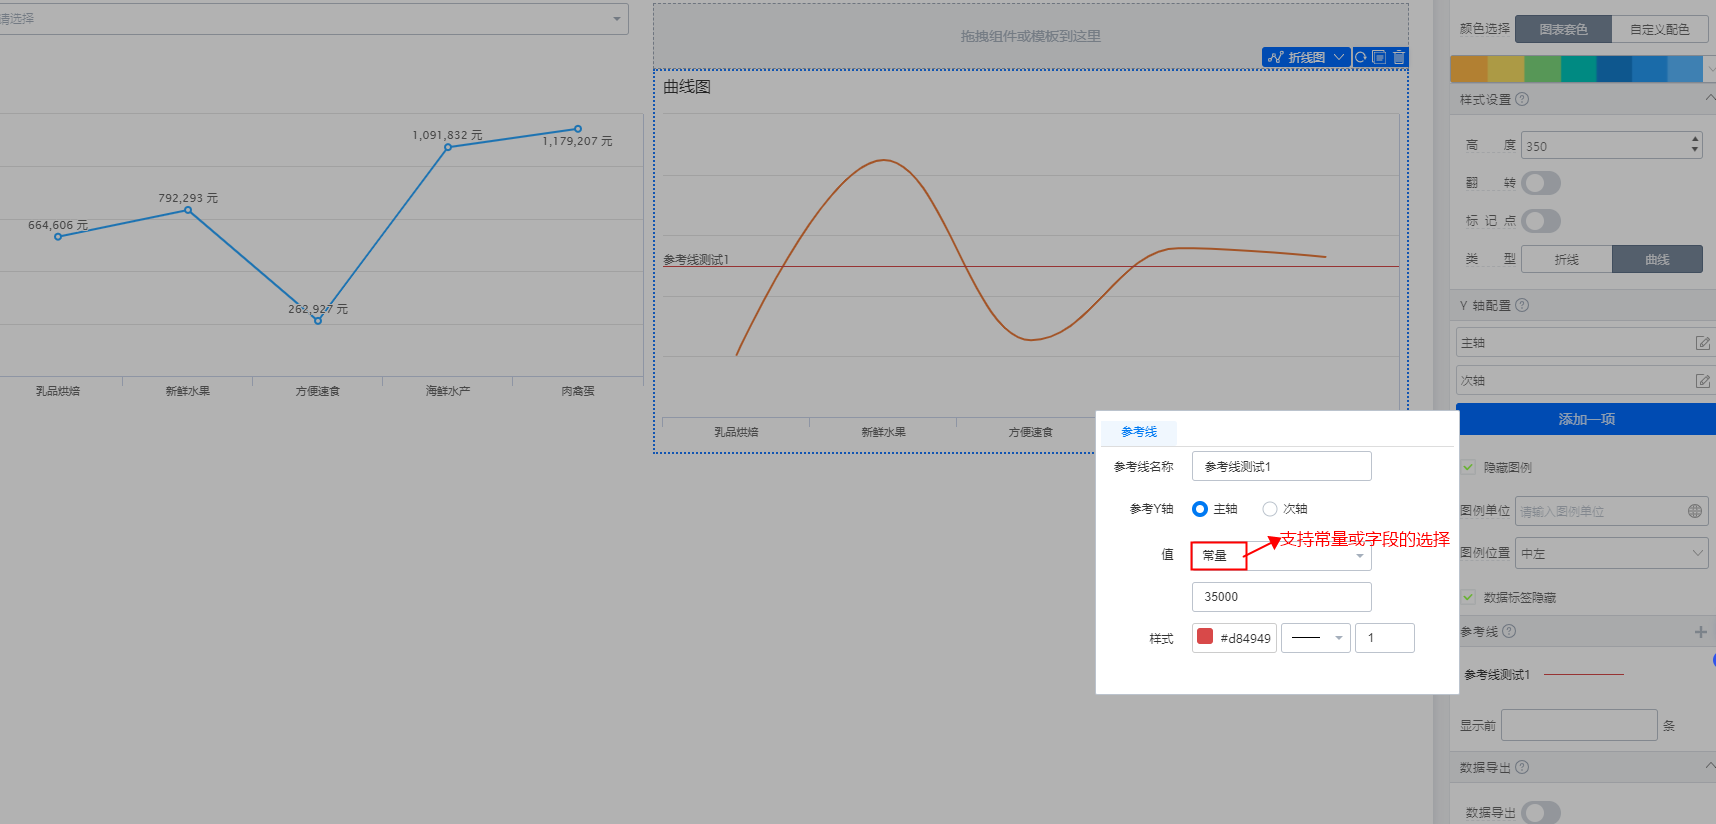Collapse the 样式设置 section
Screen dimensions: 1716x824
(x=1710, y=98)
